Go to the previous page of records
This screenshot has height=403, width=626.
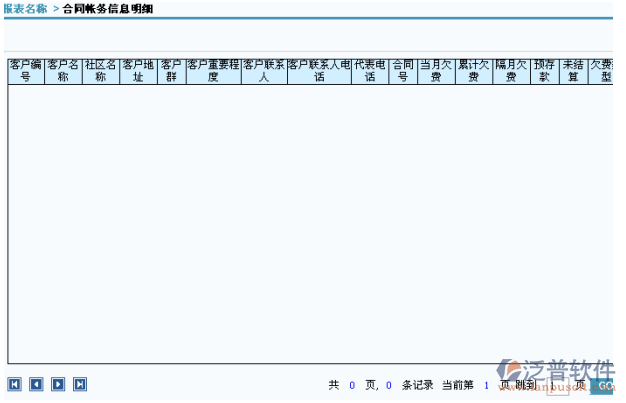point(36,384)
